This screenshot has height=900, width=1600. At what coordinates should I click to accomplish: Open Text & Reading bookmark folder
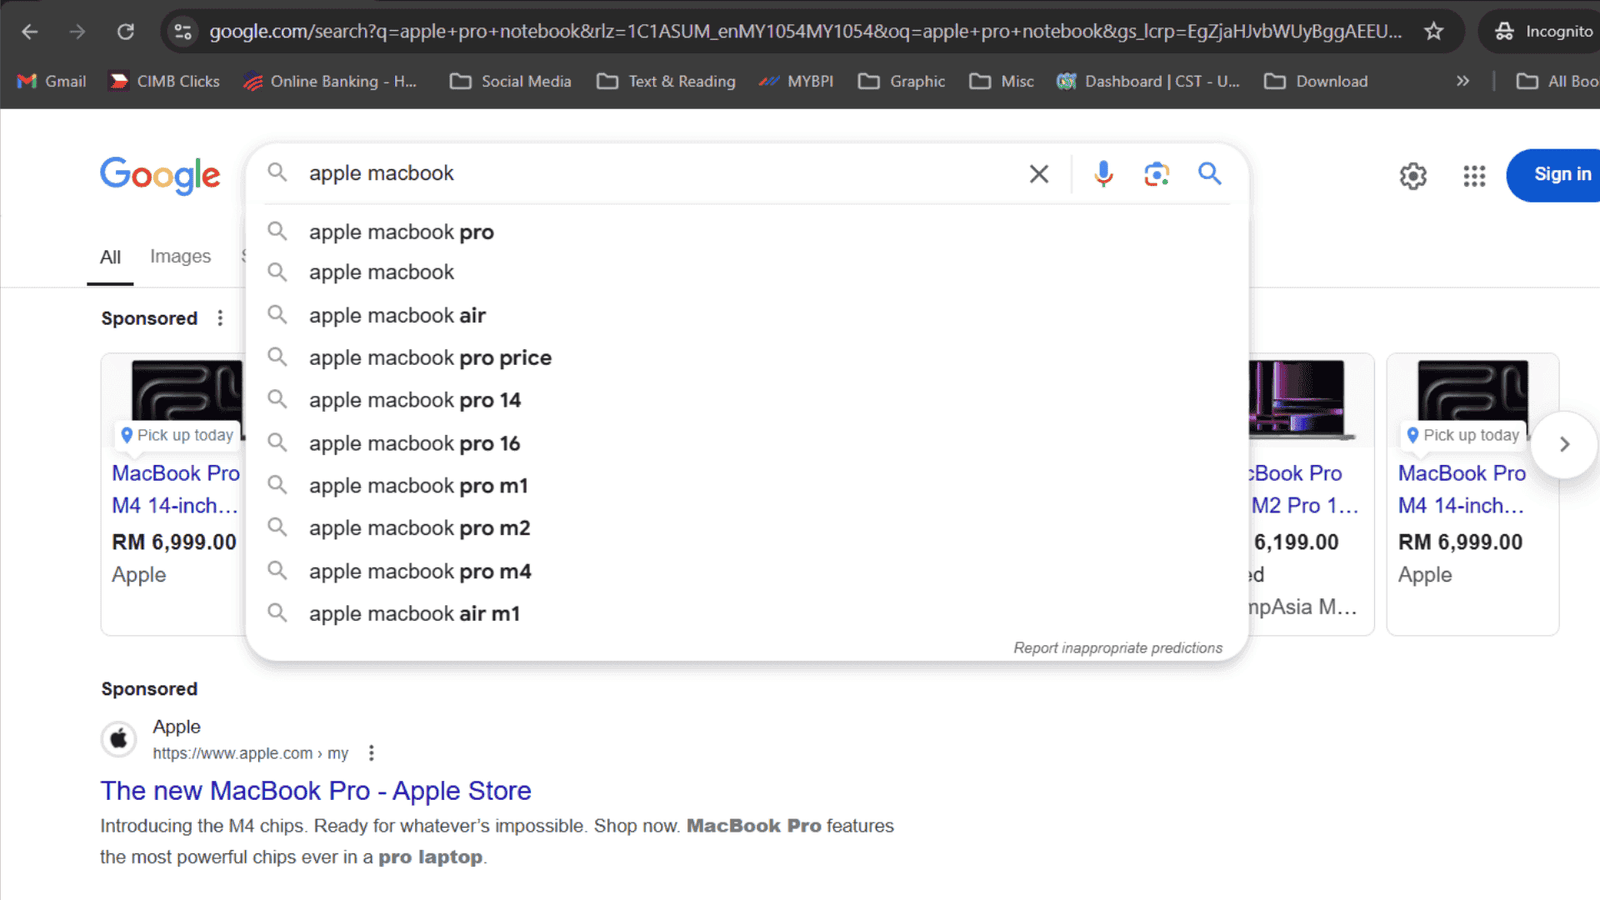tap(666, 81)
